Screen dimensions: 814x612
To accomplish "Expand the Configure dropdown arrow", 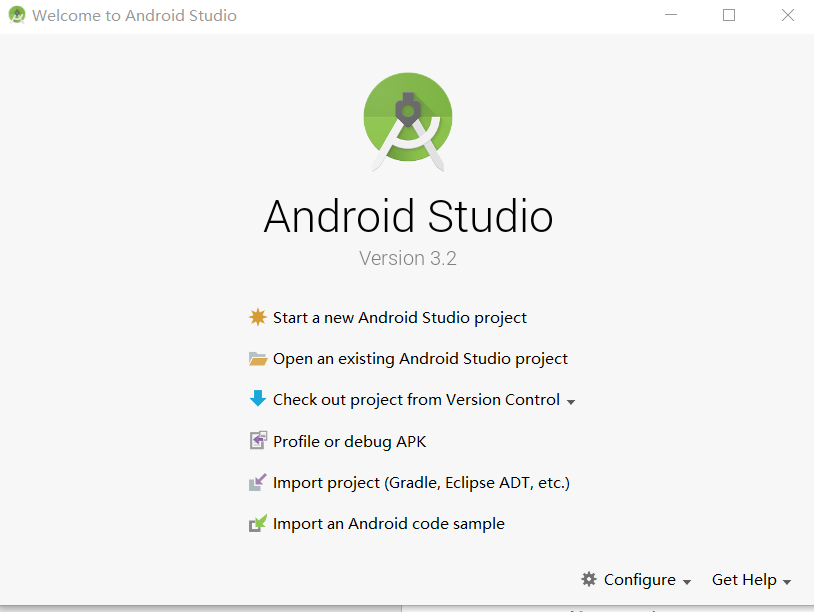I will pyautogui.click(x=687, y=582).
